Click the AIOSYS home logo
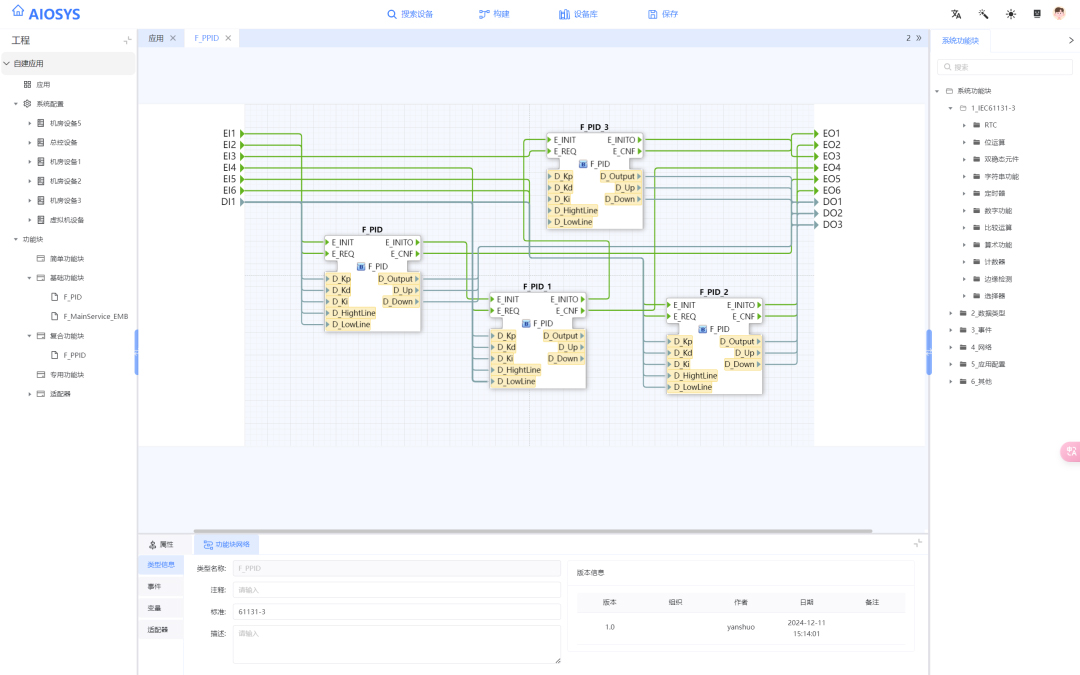 click(46, 13)
